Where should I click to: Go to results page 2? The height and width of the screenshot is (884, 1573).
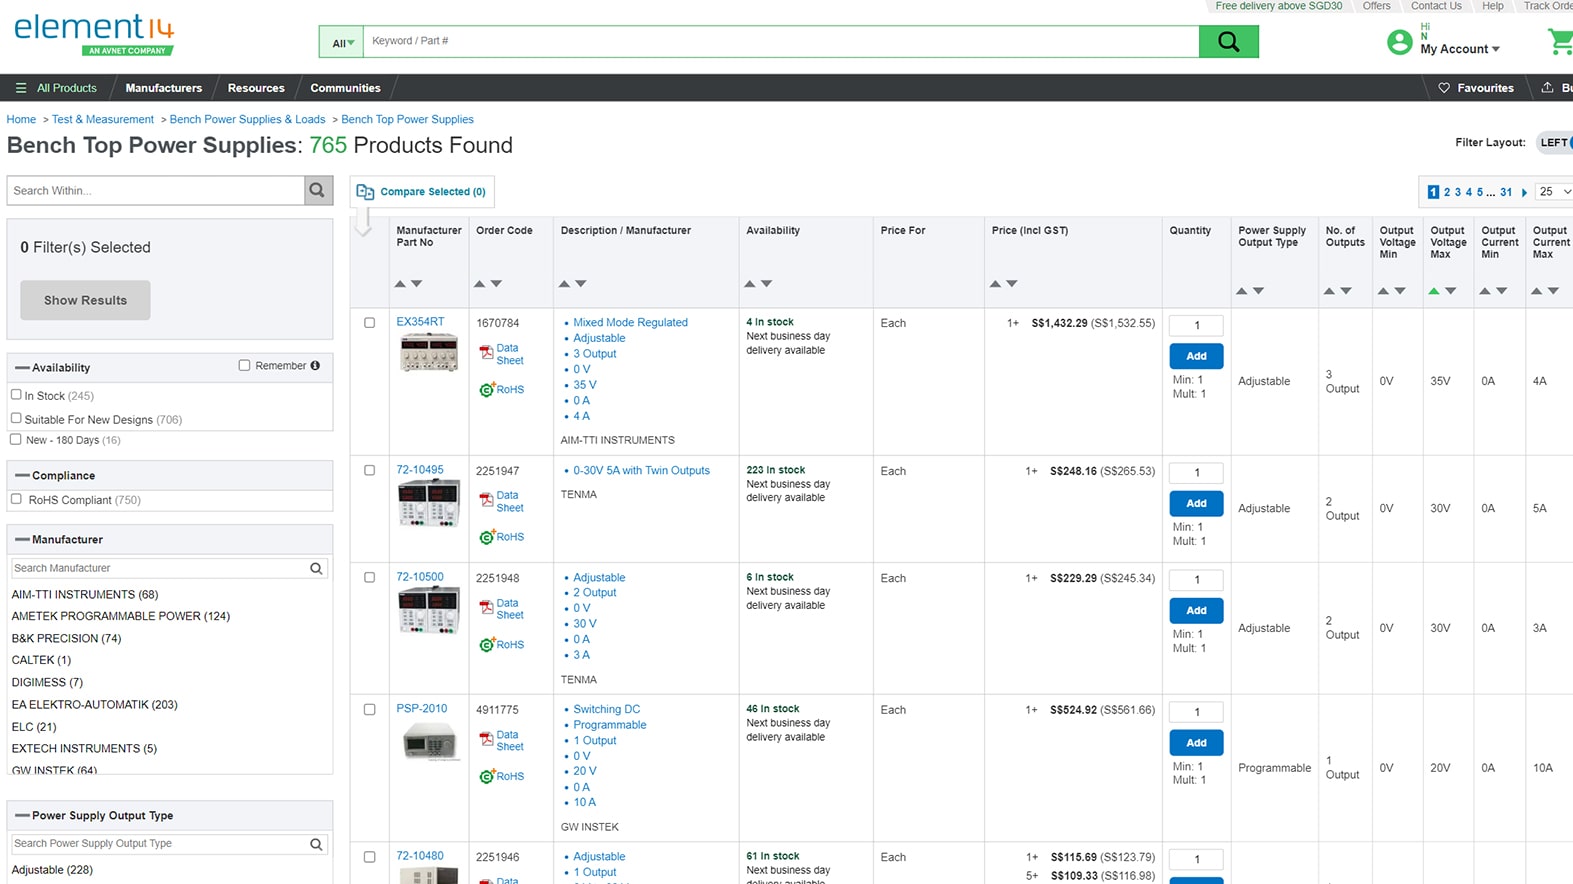point(1446,192)
